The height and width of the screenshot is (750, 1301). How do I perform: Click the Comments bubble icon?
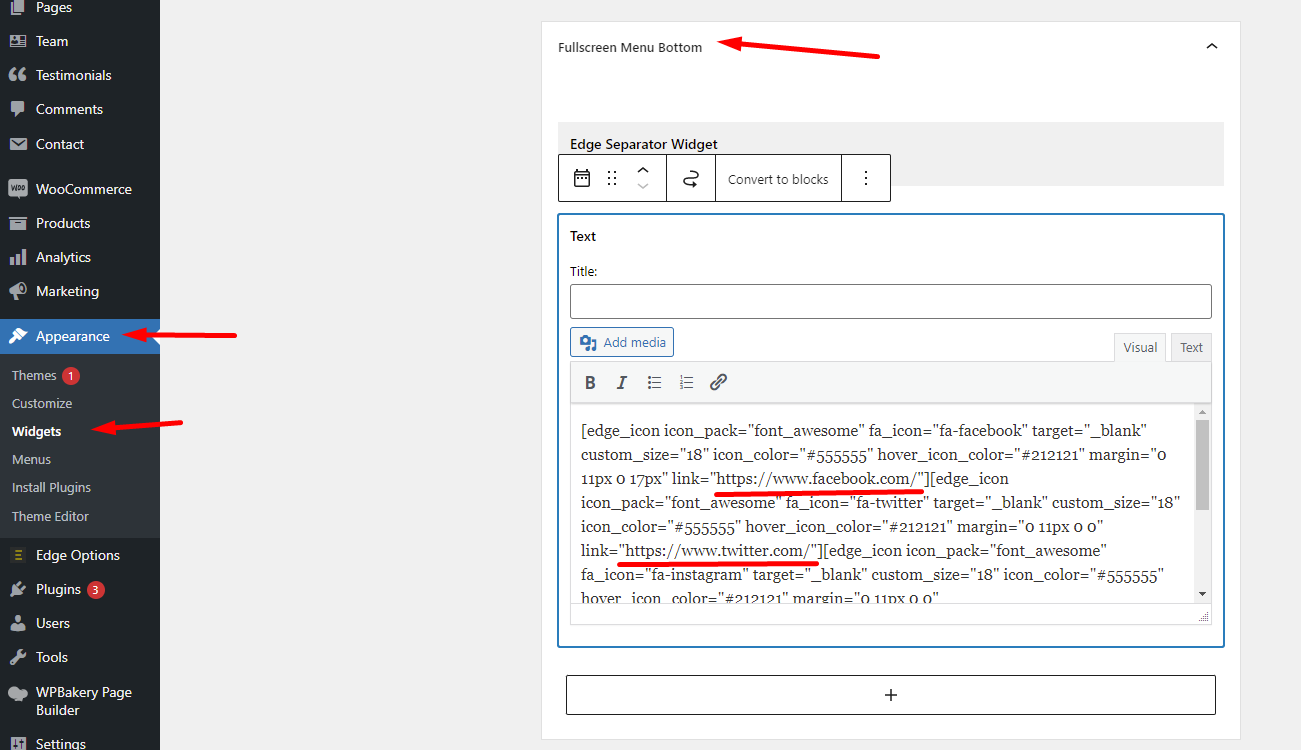(x=18, y=109)
